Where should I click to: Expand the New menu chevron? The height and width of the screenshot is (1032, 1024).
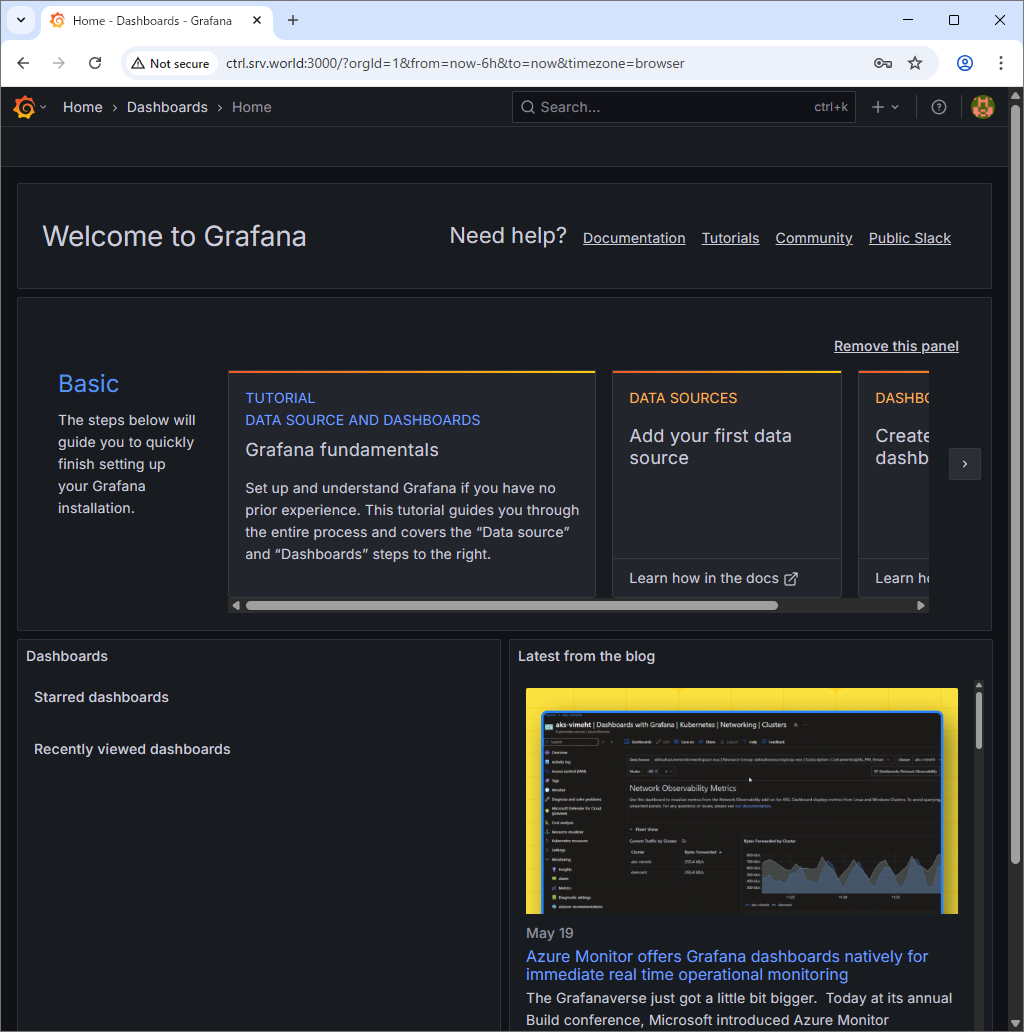[x=895, y=107]
